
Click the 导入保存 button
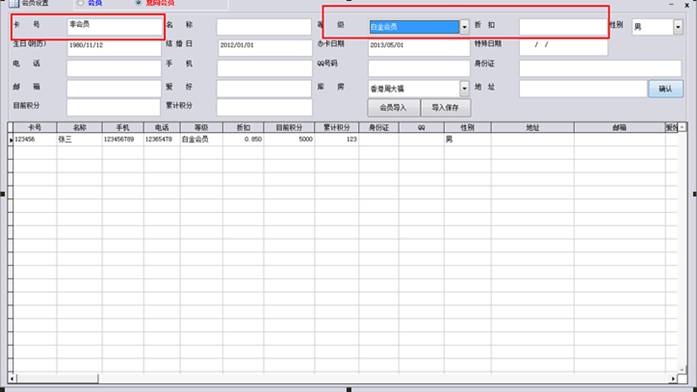[445, 107]
